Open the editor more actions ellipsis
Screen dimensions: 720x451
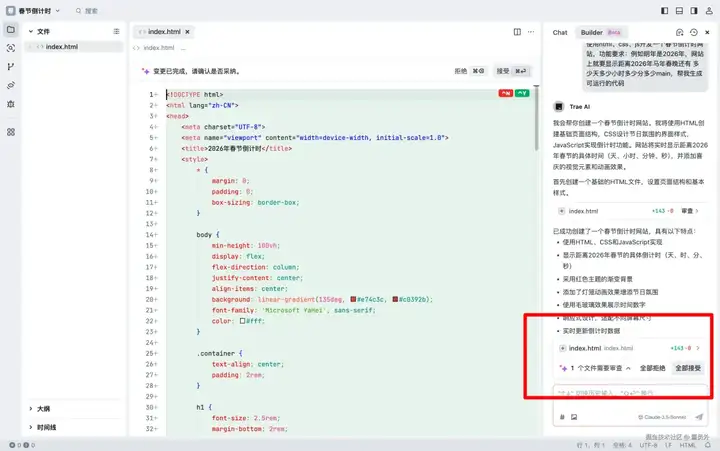531,32
